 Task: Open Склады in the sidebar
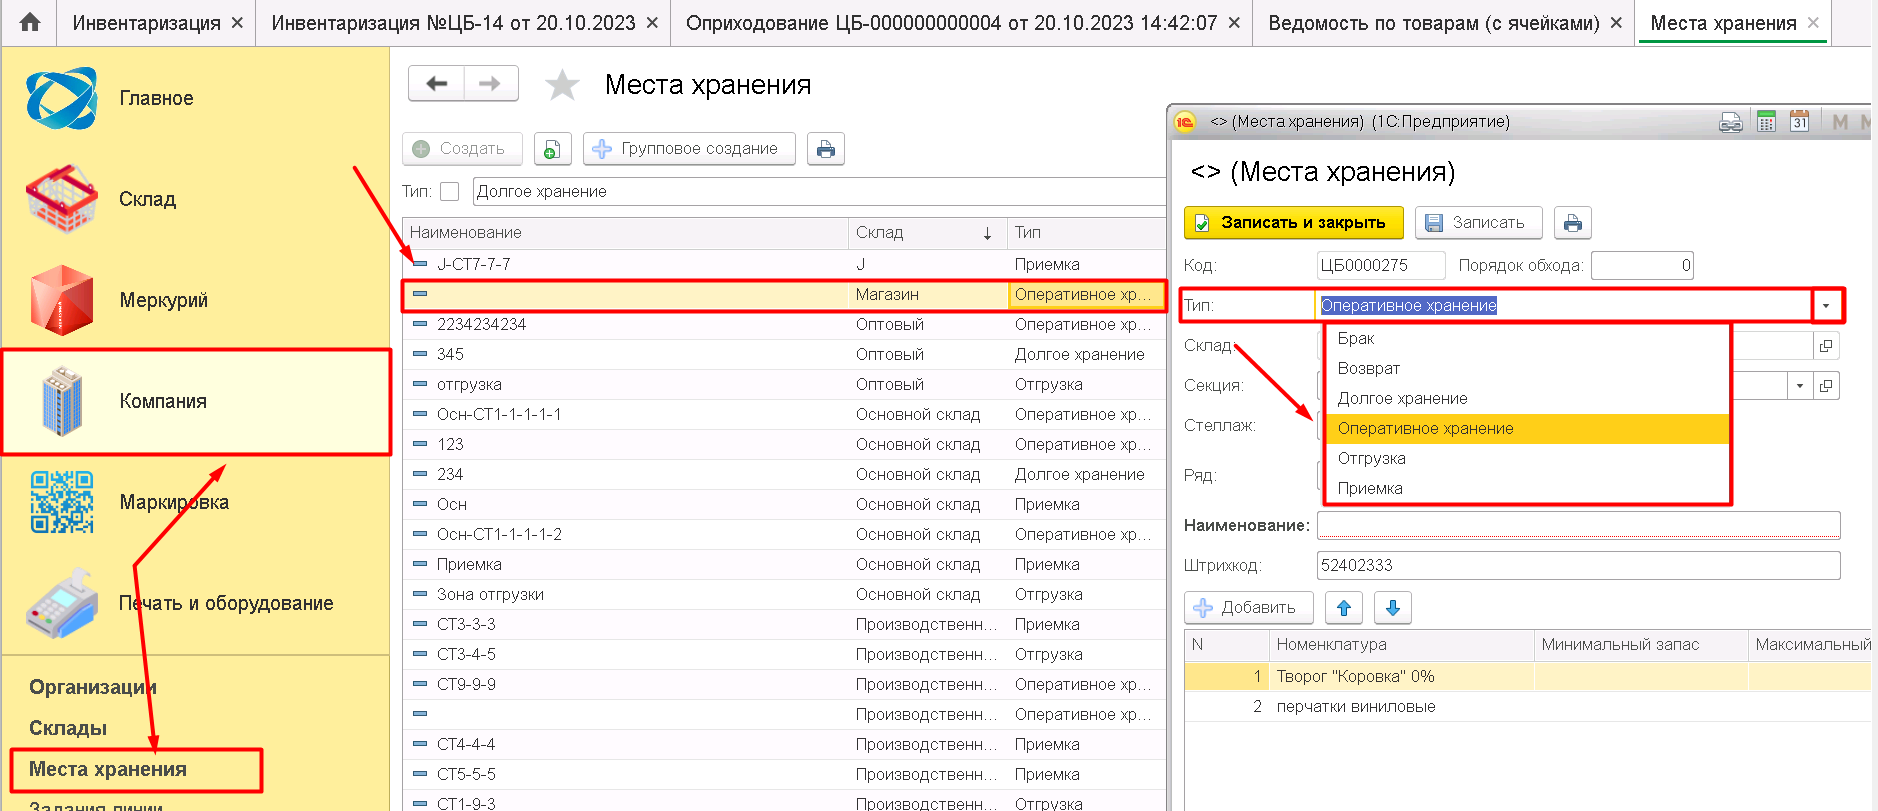tap(68, 728)
